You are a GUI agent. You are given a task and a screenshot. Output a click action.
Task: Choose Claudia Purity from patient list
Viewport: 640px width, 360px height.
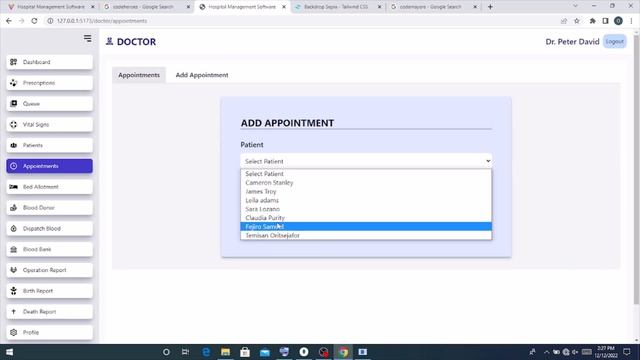(366, 218)
